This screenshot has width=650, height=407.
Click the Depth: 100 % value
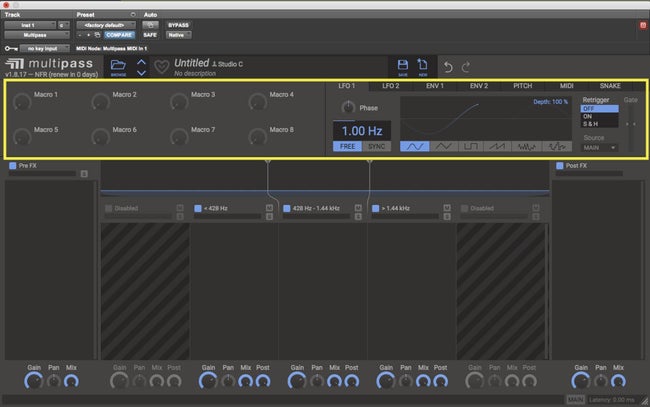tap(551, 102)
